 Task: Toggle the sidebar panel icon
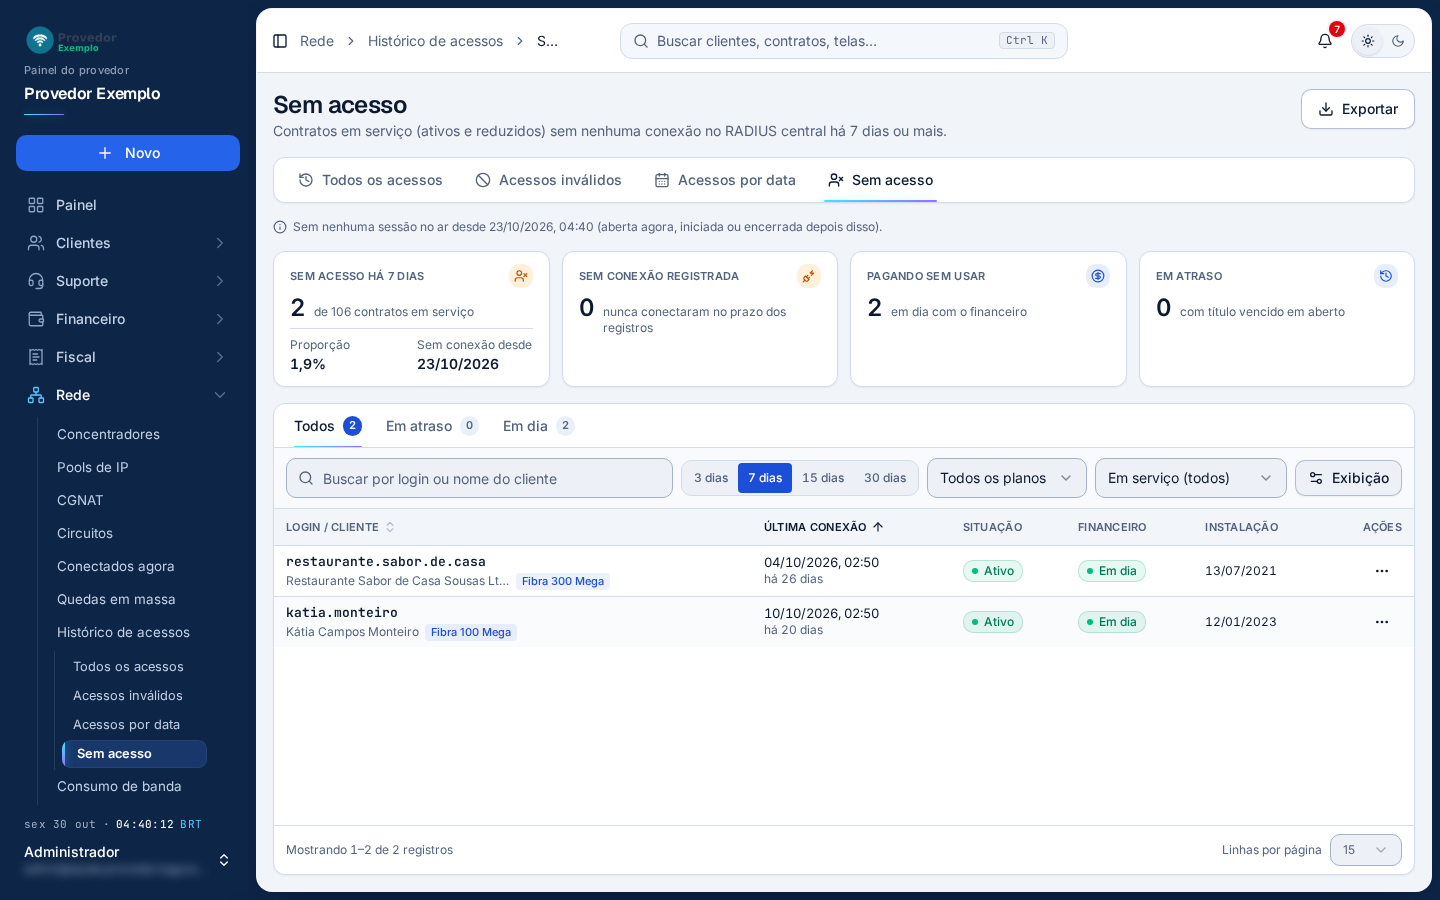[280, 41]
